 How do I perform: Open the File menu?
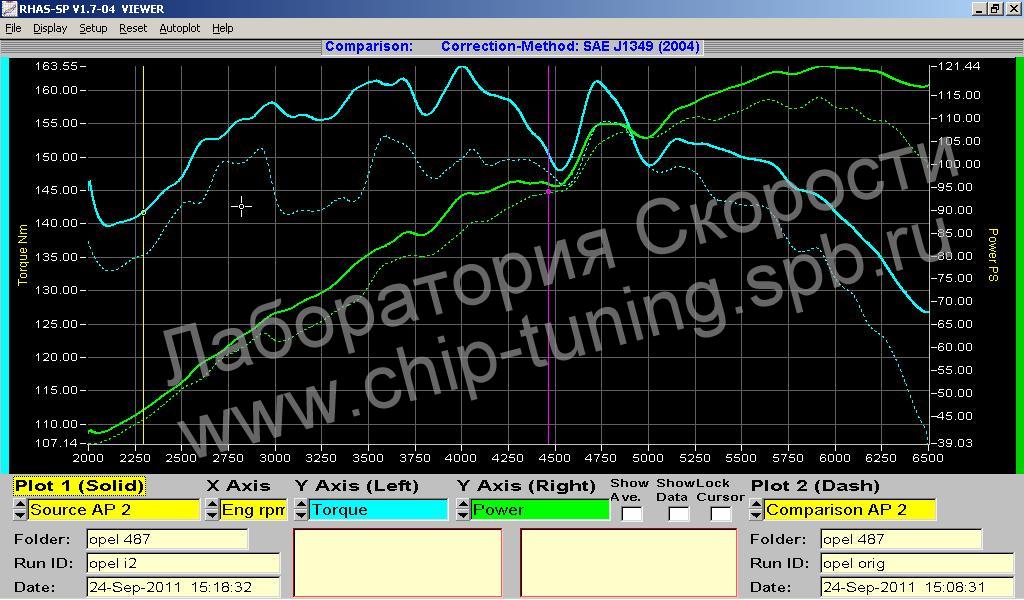(13, 28)
